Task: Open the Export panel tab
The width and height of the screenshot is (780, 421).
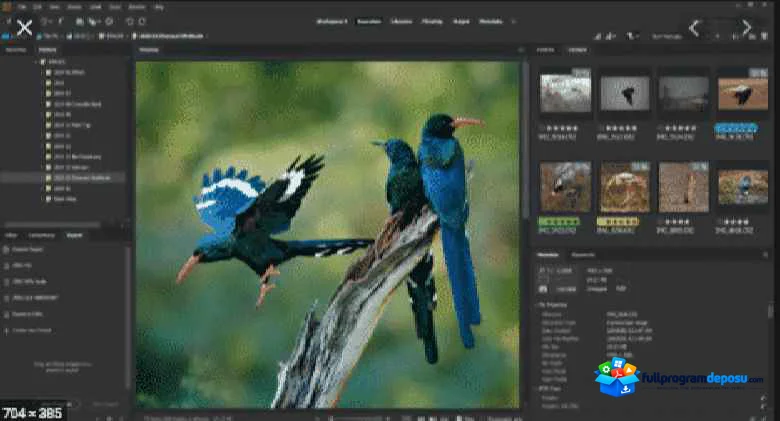Action: pyautogui.click(x=74, y=235)
